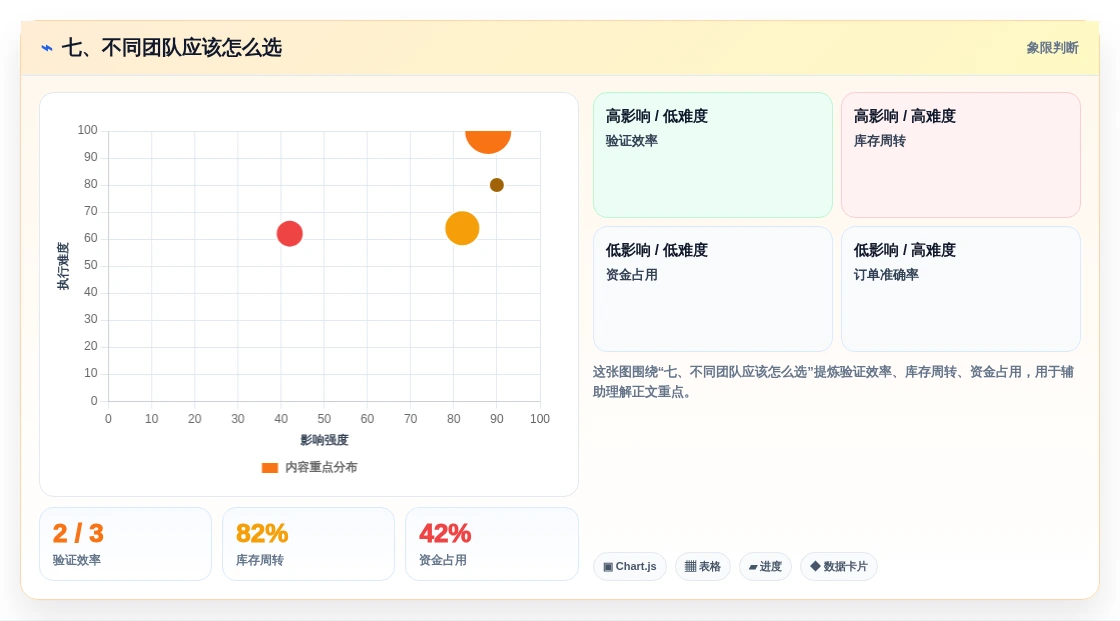The height and width of the screenshot is (621, 1120).
Task: Click the 42% stat value
Action: click(445, 533)
